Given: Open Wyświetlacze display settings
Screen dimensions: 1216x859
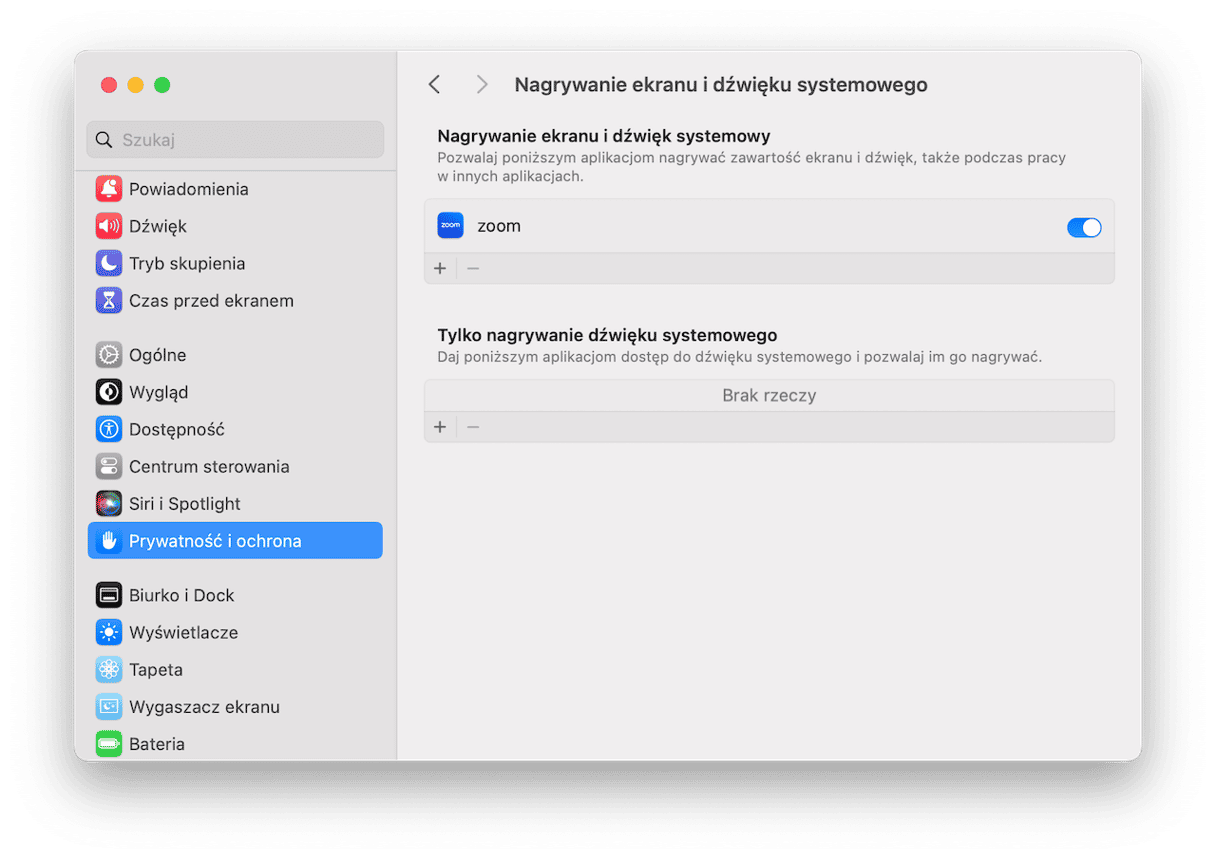Looking at the screenshot, I should (183, 632).
